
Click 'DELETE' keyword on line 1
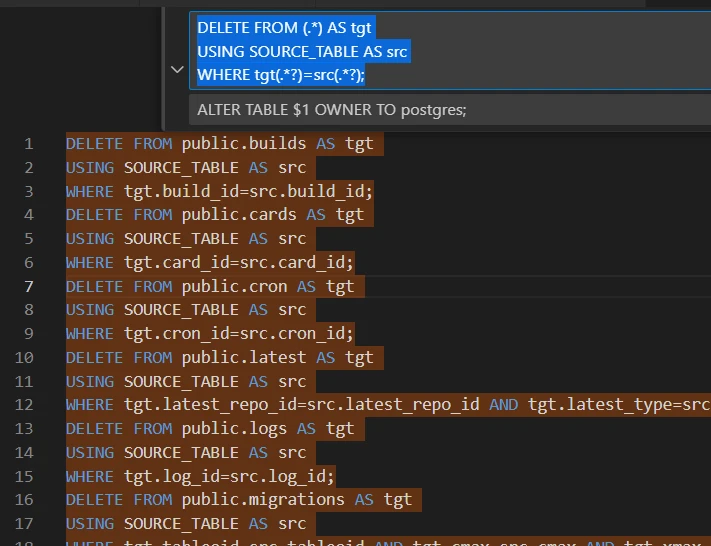point(94,144)
